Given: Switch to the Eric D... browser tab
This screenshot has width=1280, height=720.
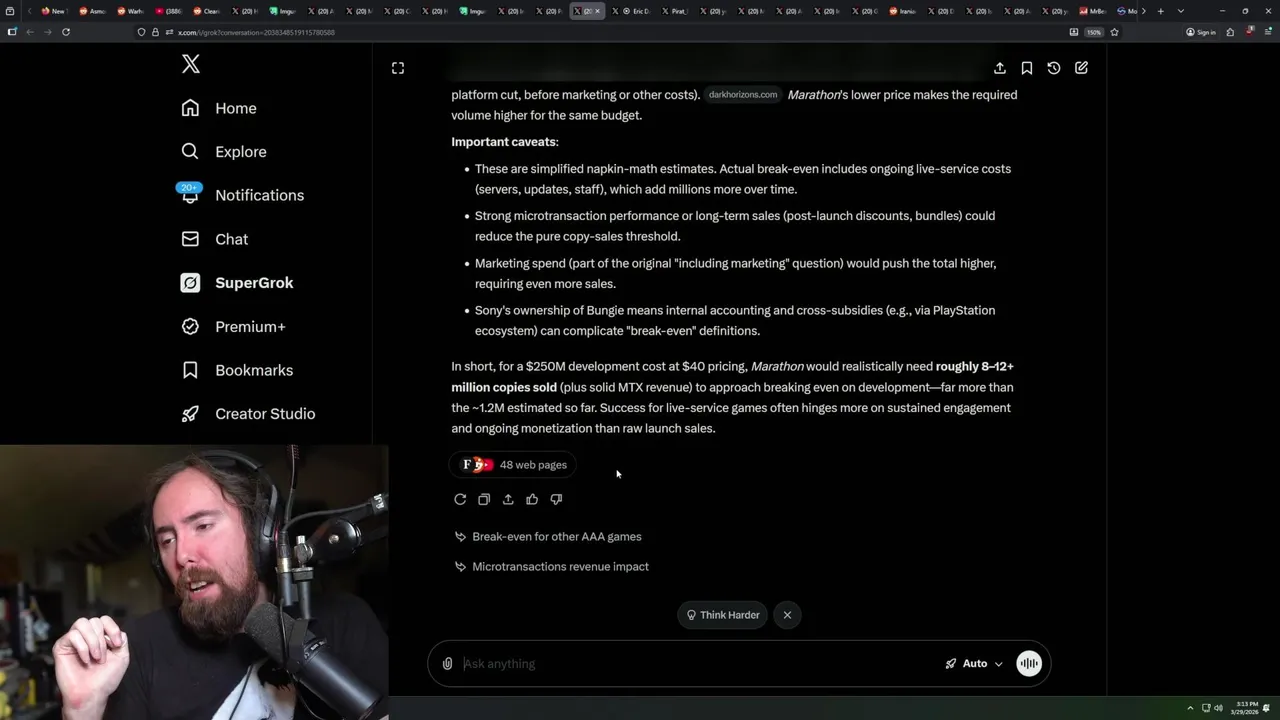Looking at the screenshot, I should [x=631, y=11].
